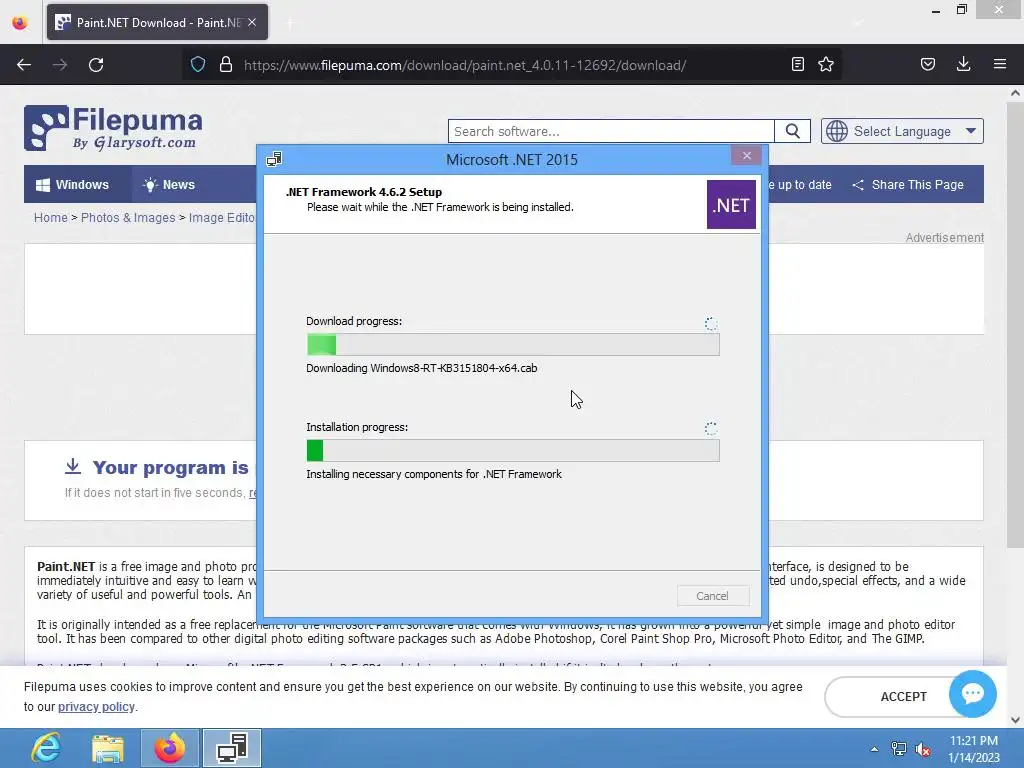Click the Installation progress bar

click(x=513, y=451)
